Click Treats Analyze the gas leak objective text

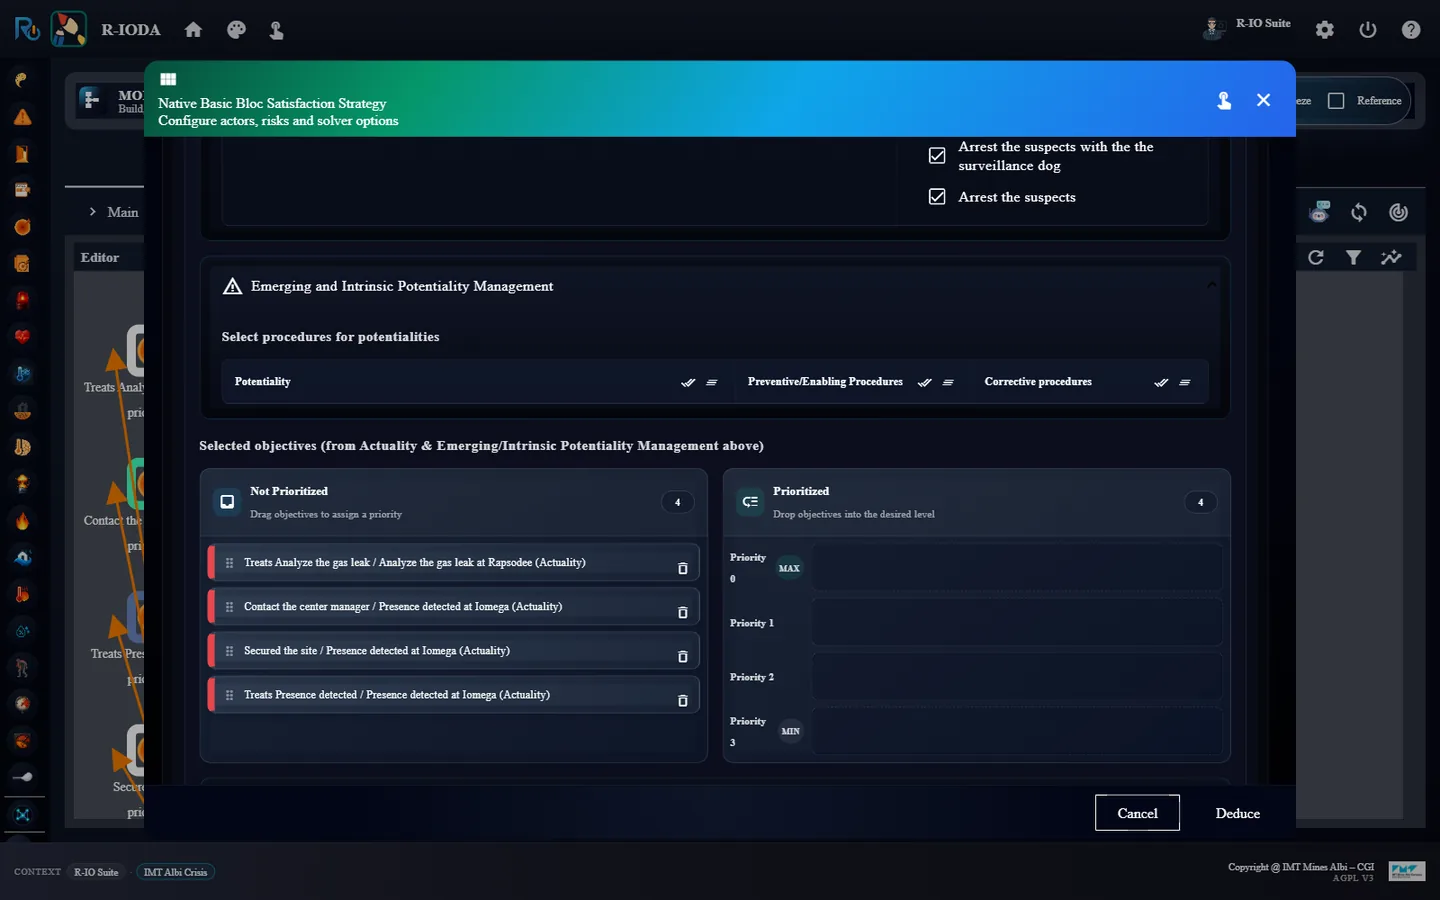[415, 563]
